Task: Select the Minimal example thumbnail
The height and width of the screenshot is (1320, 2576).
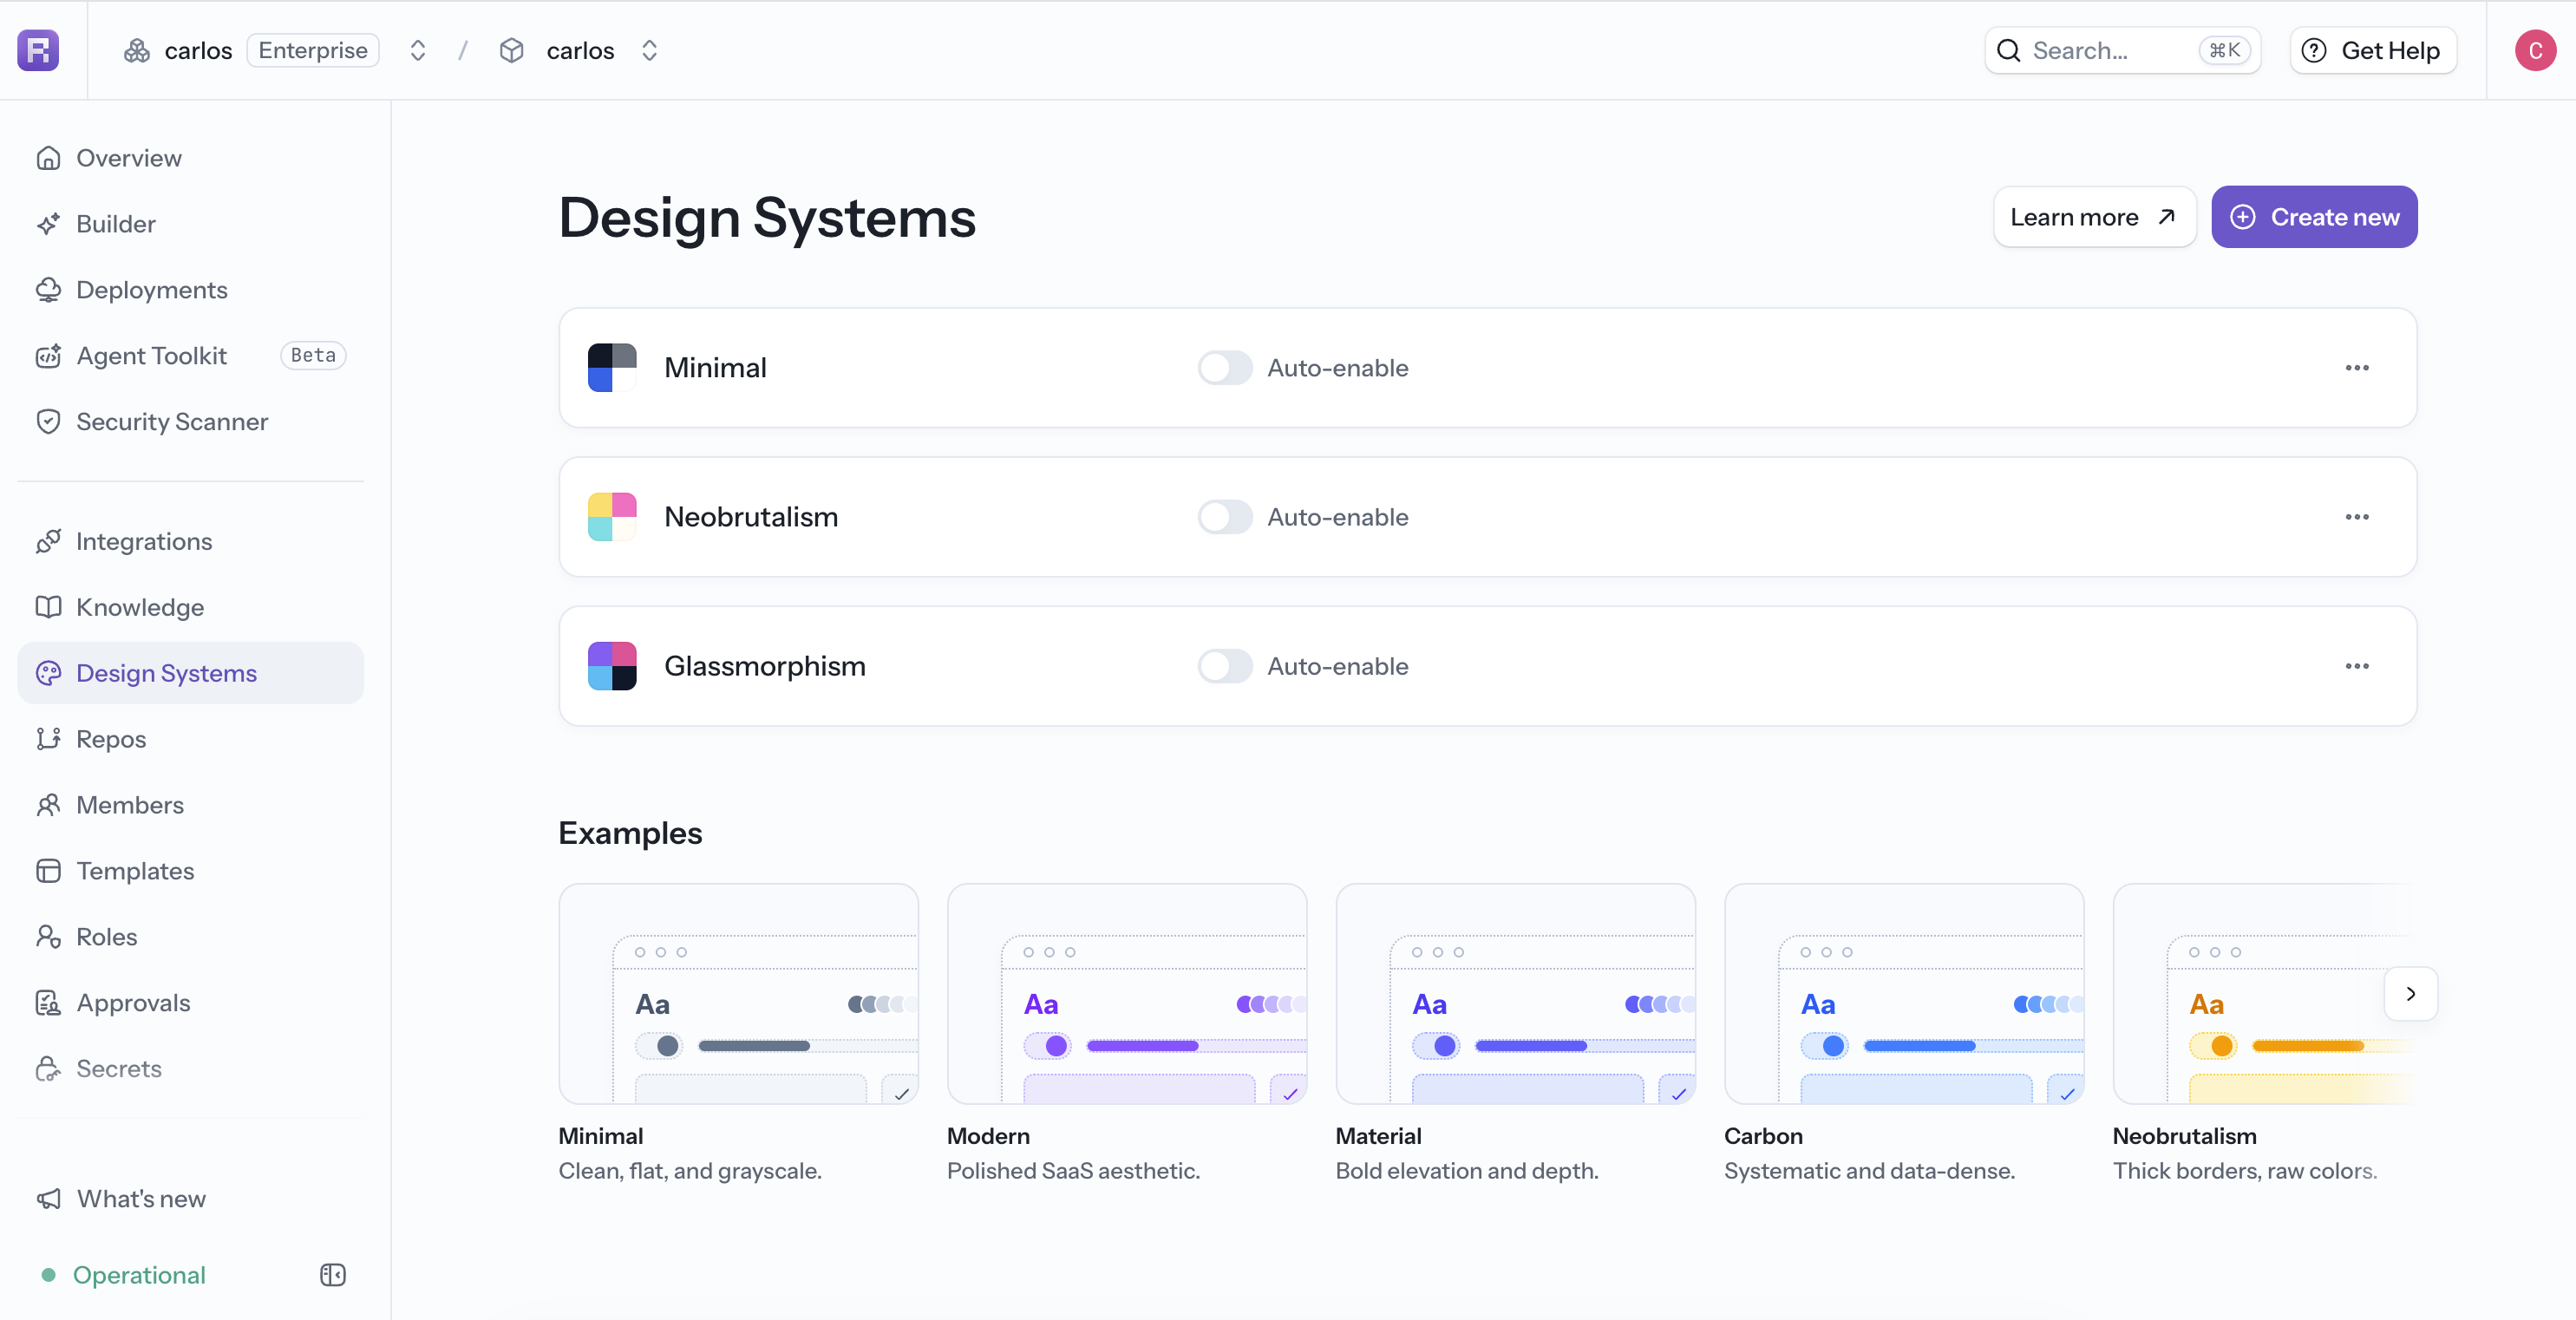Action: point(738,994)
